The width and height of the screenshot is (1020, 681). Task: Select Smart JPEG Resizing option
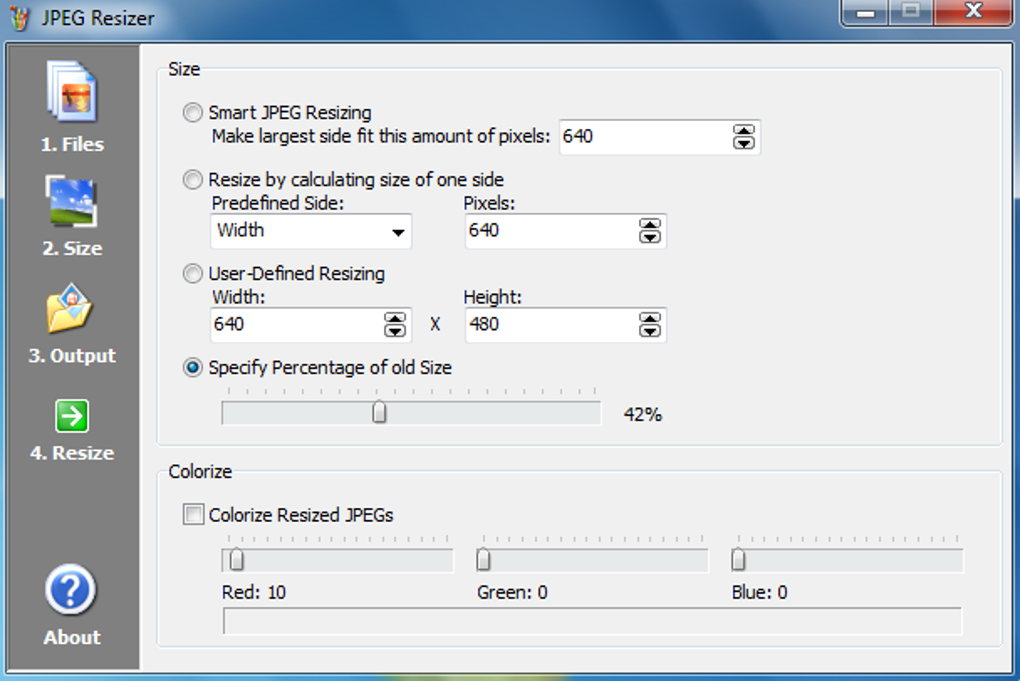[x=192, y=113]
